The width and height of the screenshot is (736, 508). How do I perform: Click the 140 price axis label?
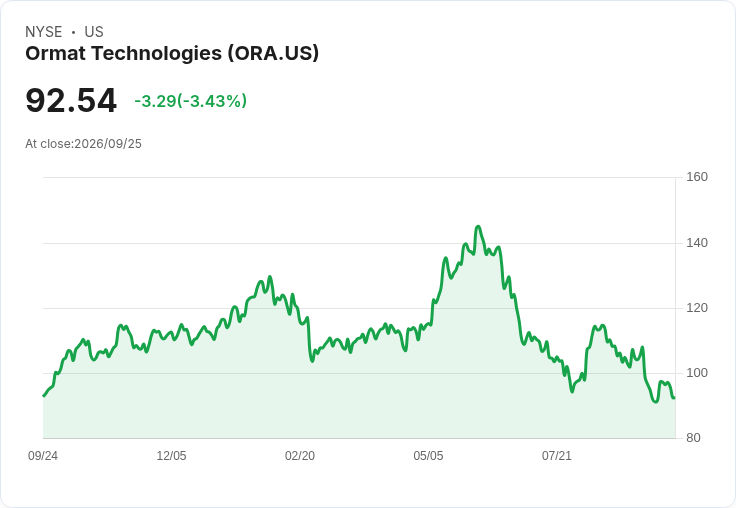[697, 243]
